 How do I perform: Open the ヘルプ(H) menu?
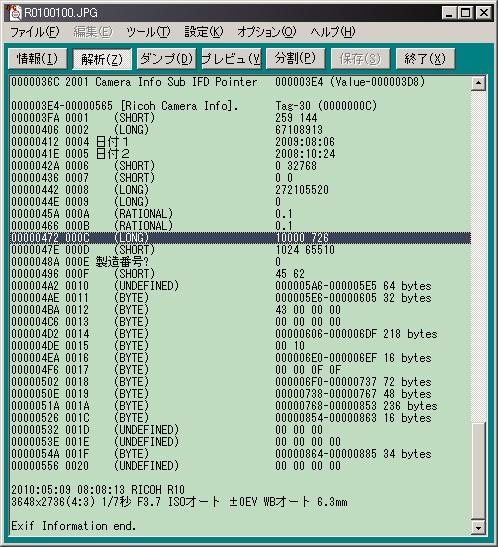[x=332, y=32]
